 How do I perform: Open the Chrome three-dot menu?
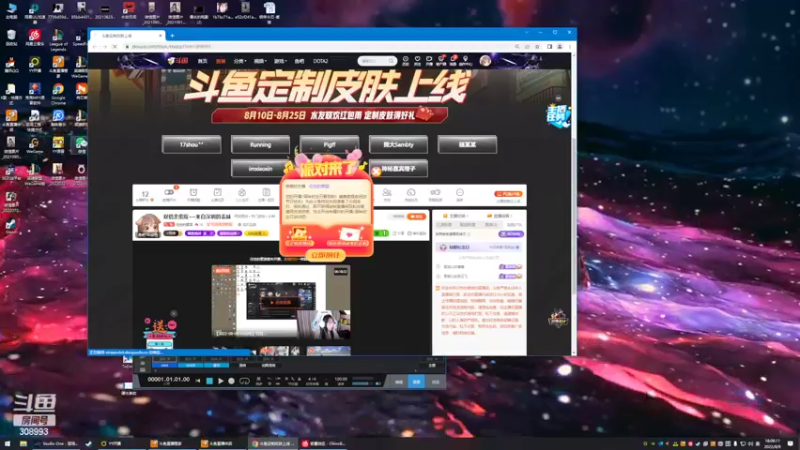coord(570,46)
